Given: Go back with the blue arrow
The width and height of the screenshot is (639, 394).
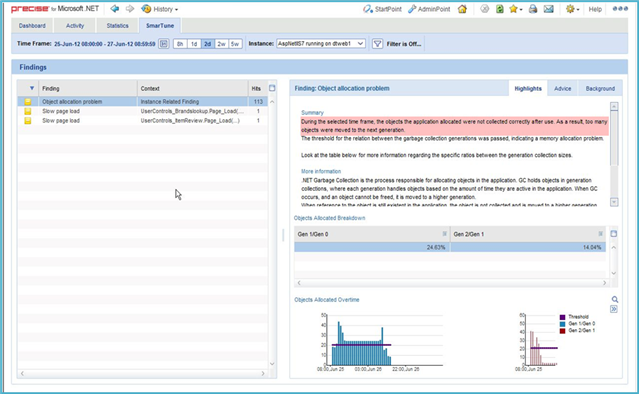Looking at the screenshot, I should click(x=115, y=9).
